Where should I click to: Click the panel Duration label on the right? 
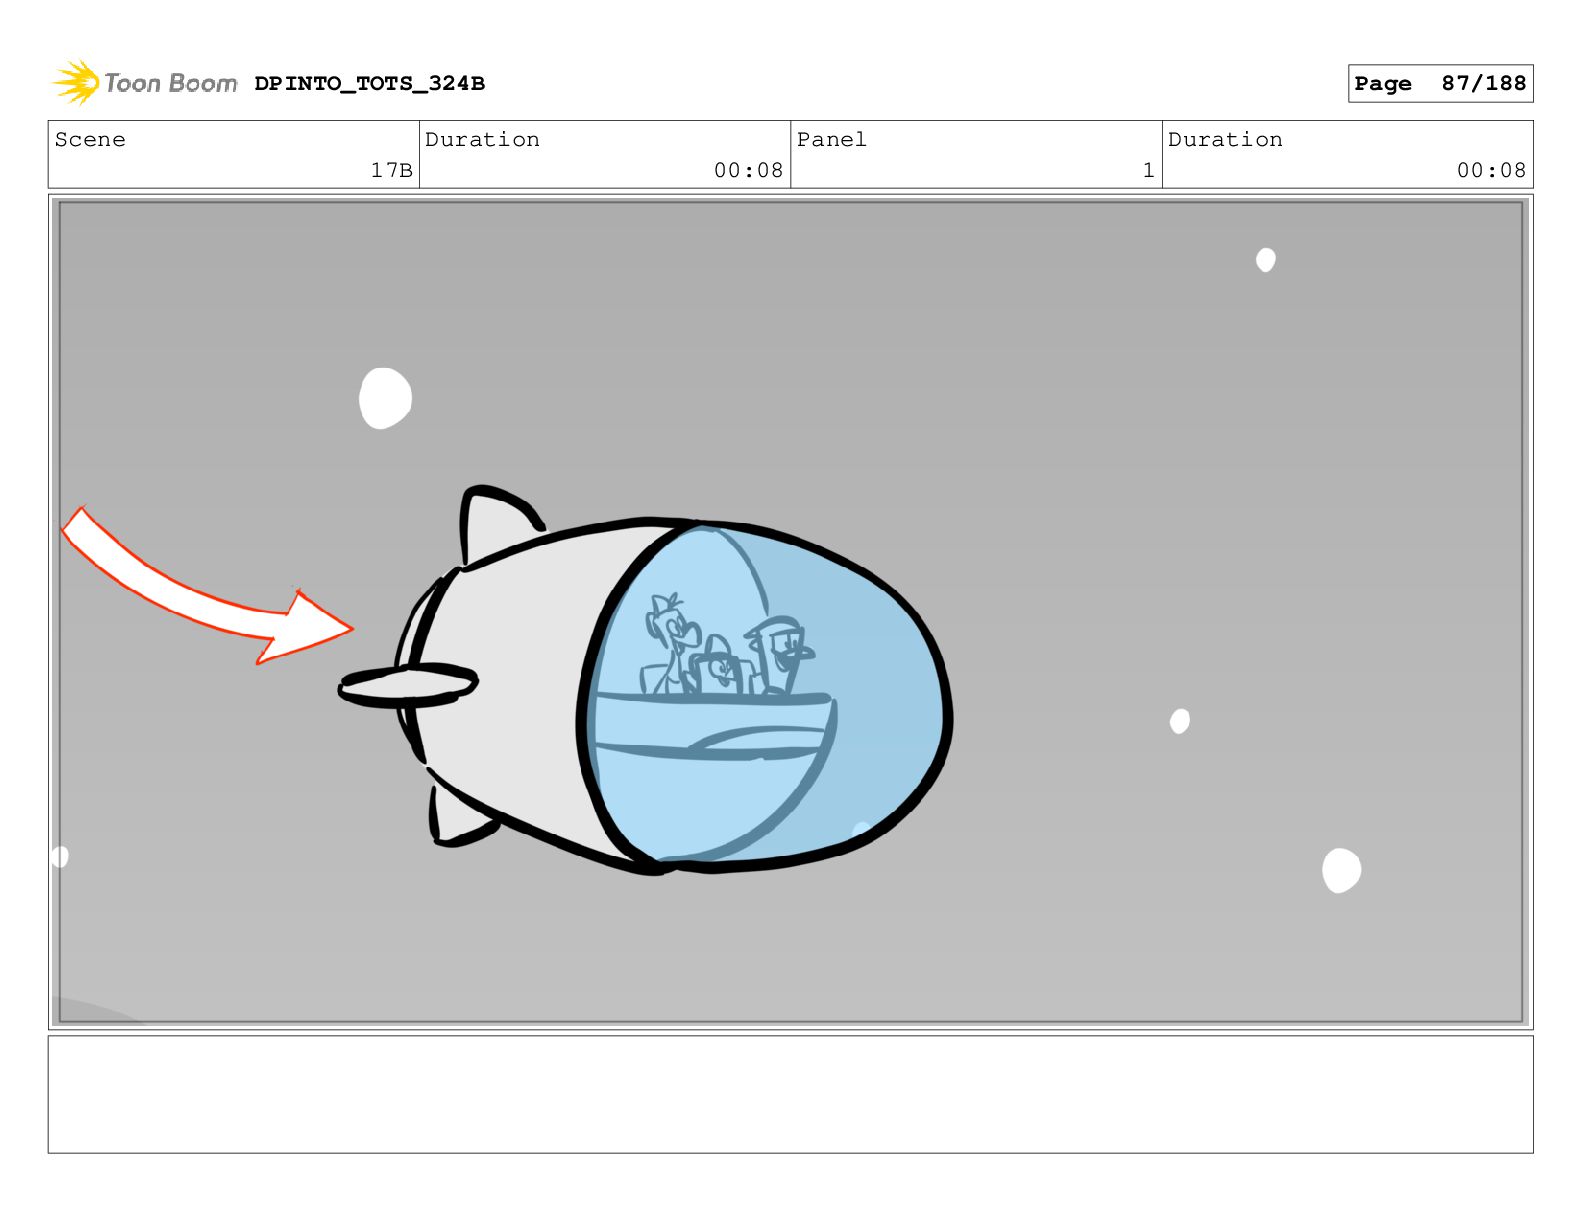(x=1225, y=140)
